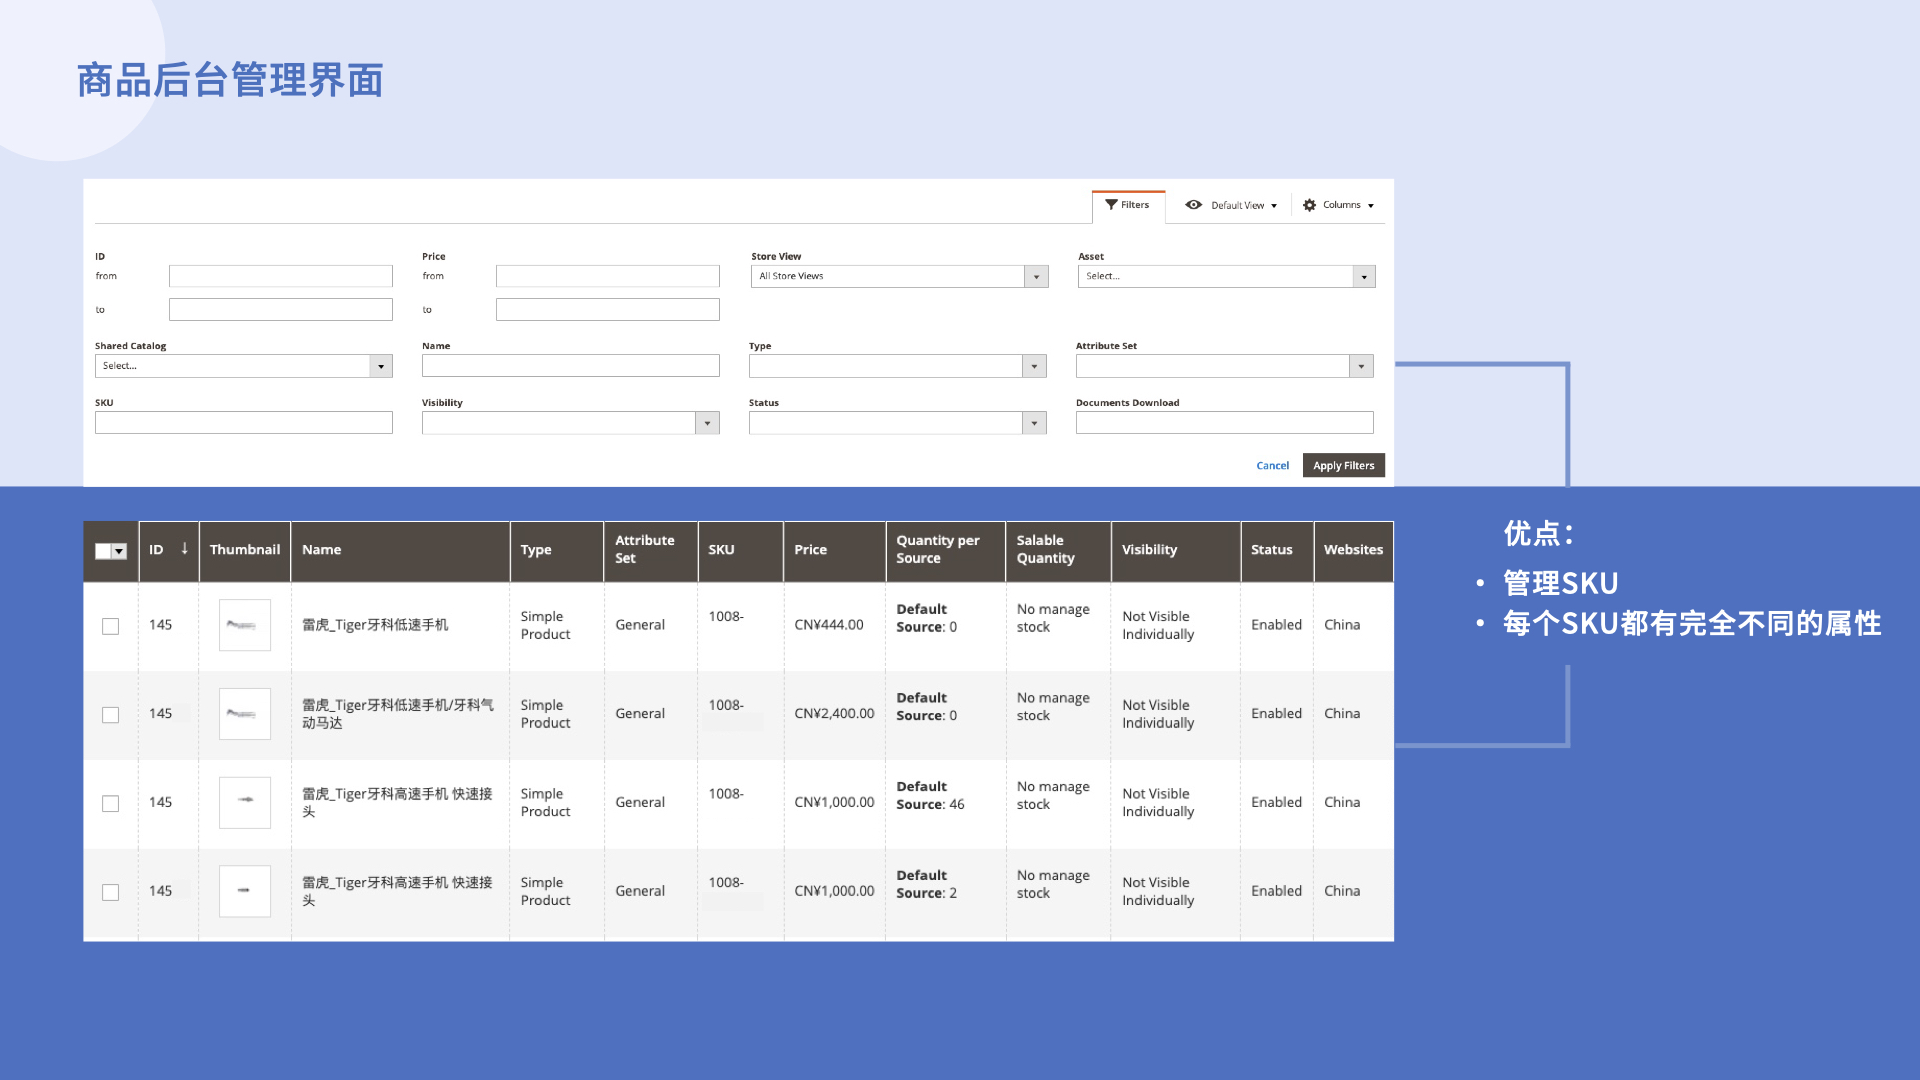Click the gear icon next to Columns
This screenshot has height=1080, width=1920.
click(x=1309, y=205)
